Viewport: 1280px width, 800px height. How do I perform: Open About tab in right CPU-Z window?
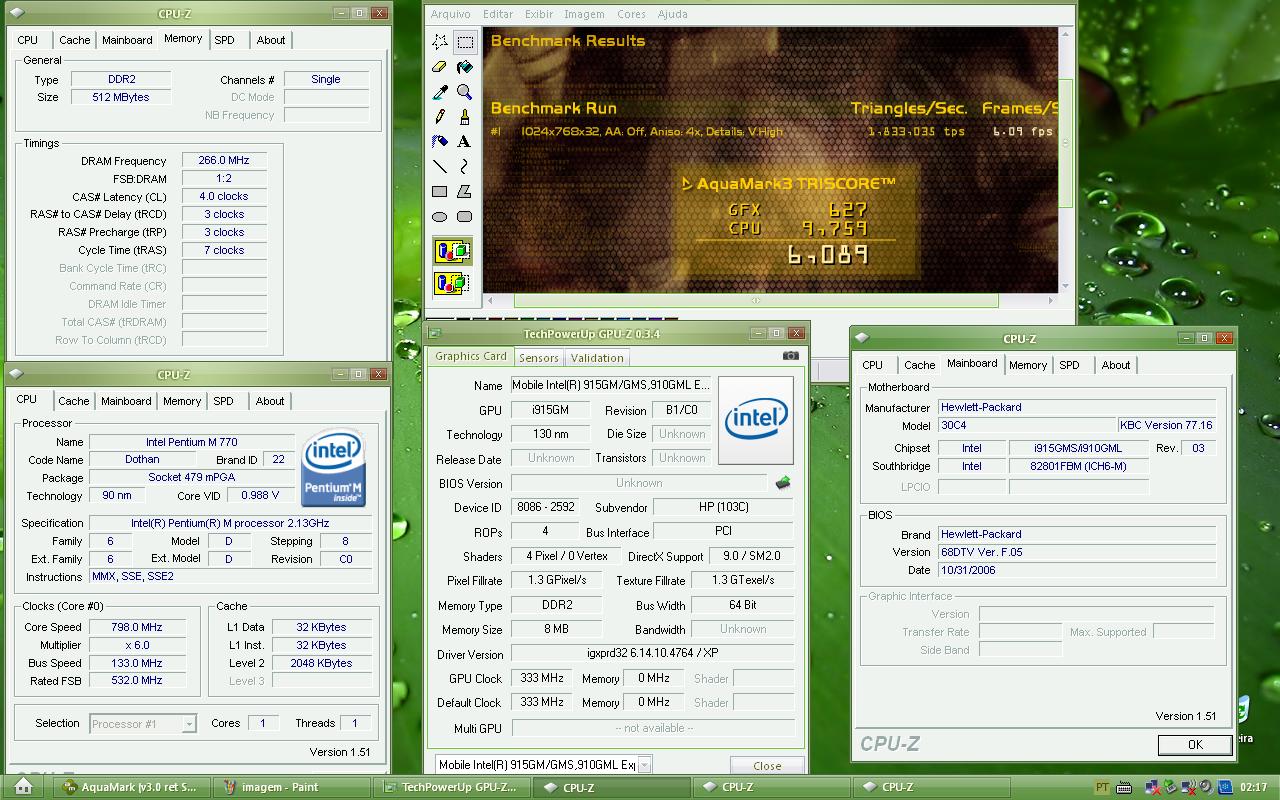[1116, 365]
